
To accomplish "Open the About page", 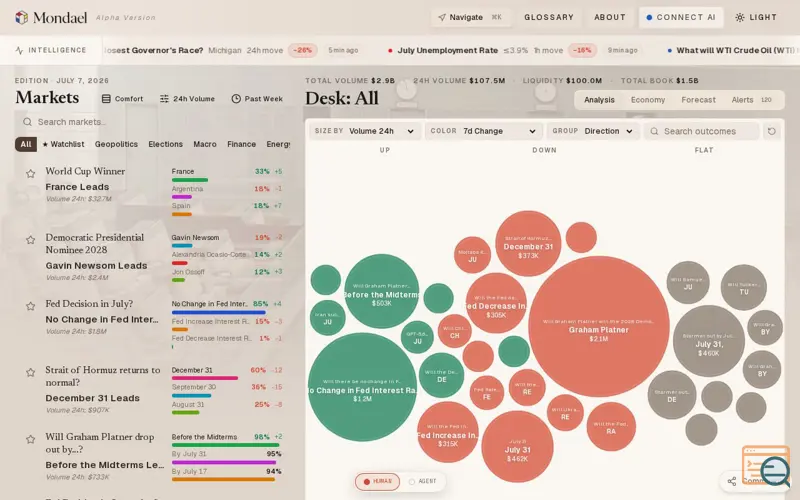I will [610, 17].
